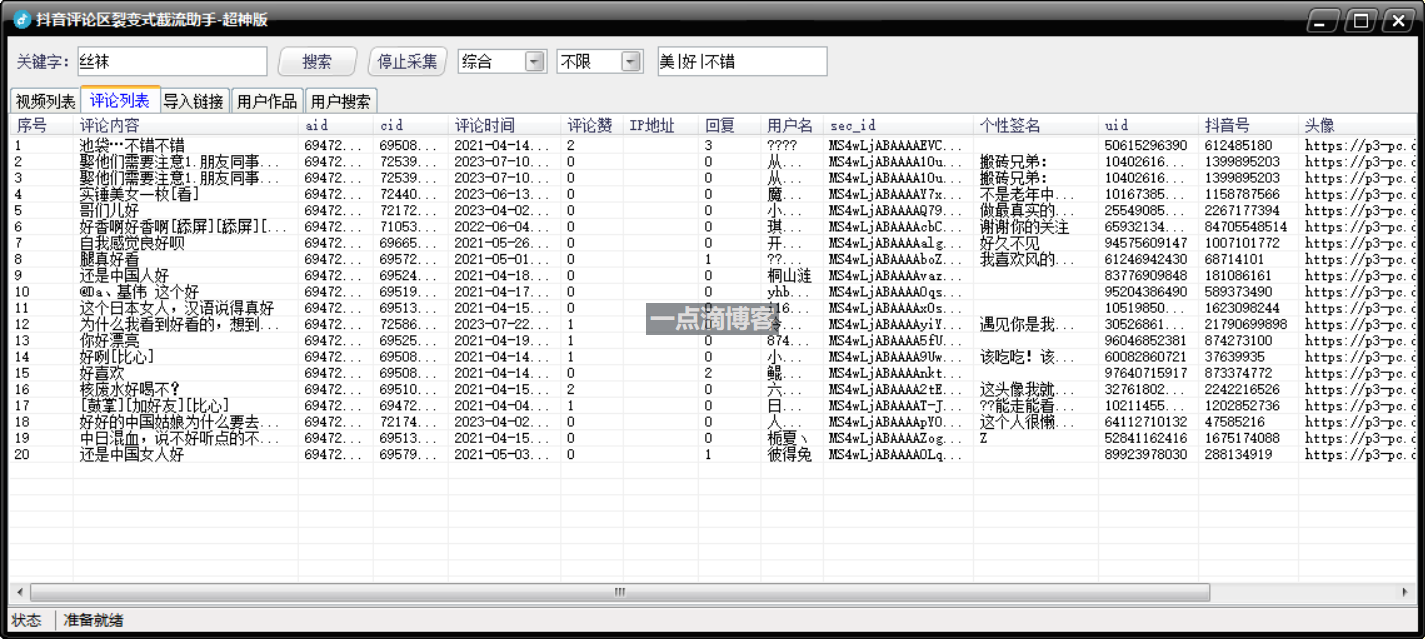Click the horizontal scrollbar thumb
This screenshot has height=639, width=1425.
coord(620,592)
